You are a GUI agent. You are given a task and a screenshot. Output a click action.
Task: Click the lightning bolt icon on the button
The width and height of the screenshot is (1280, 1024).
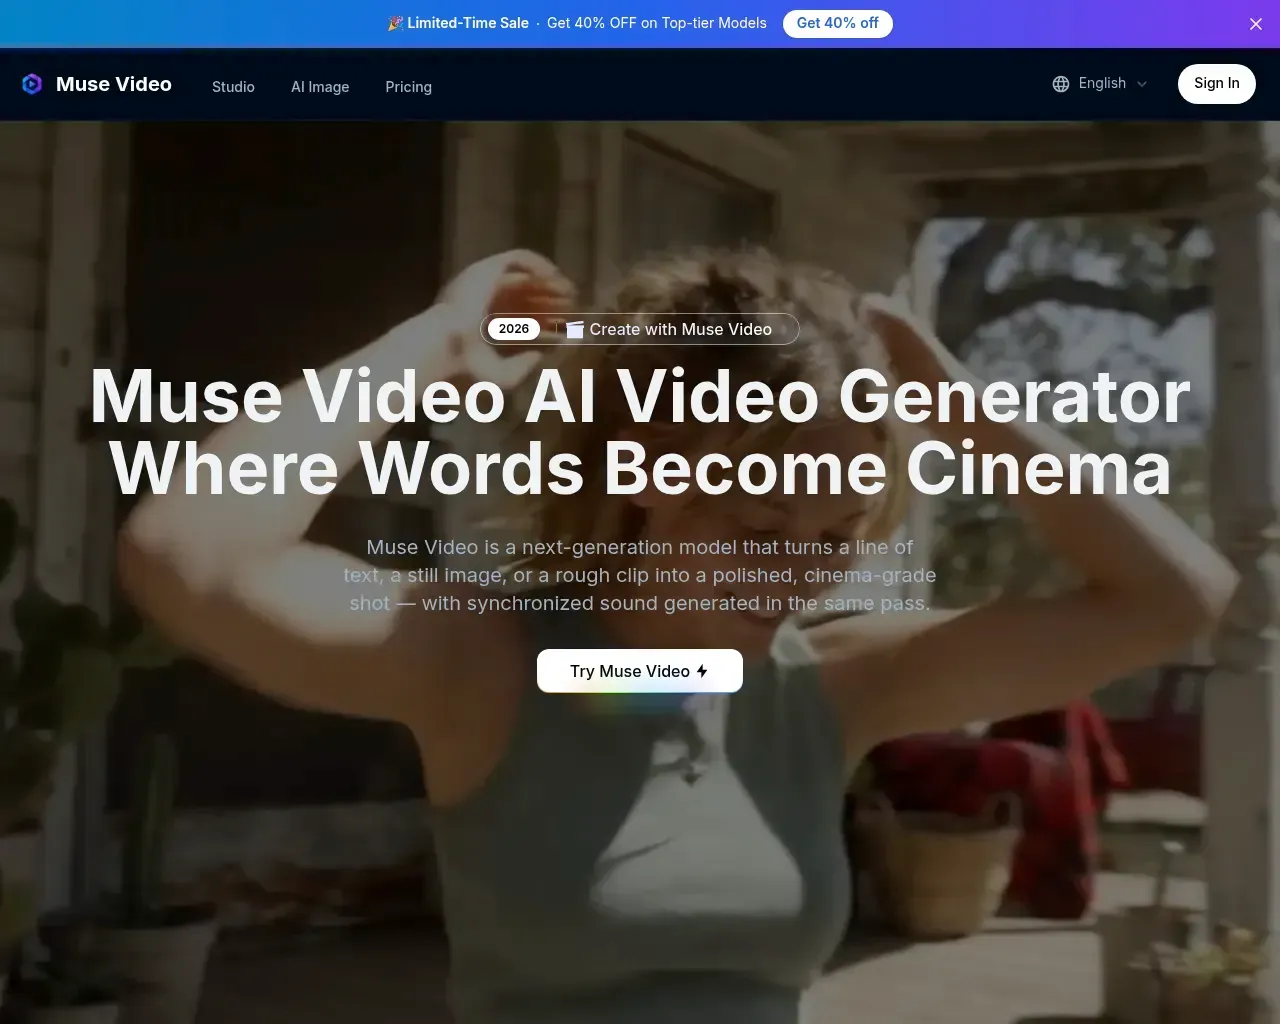click(x=702, y=671)
